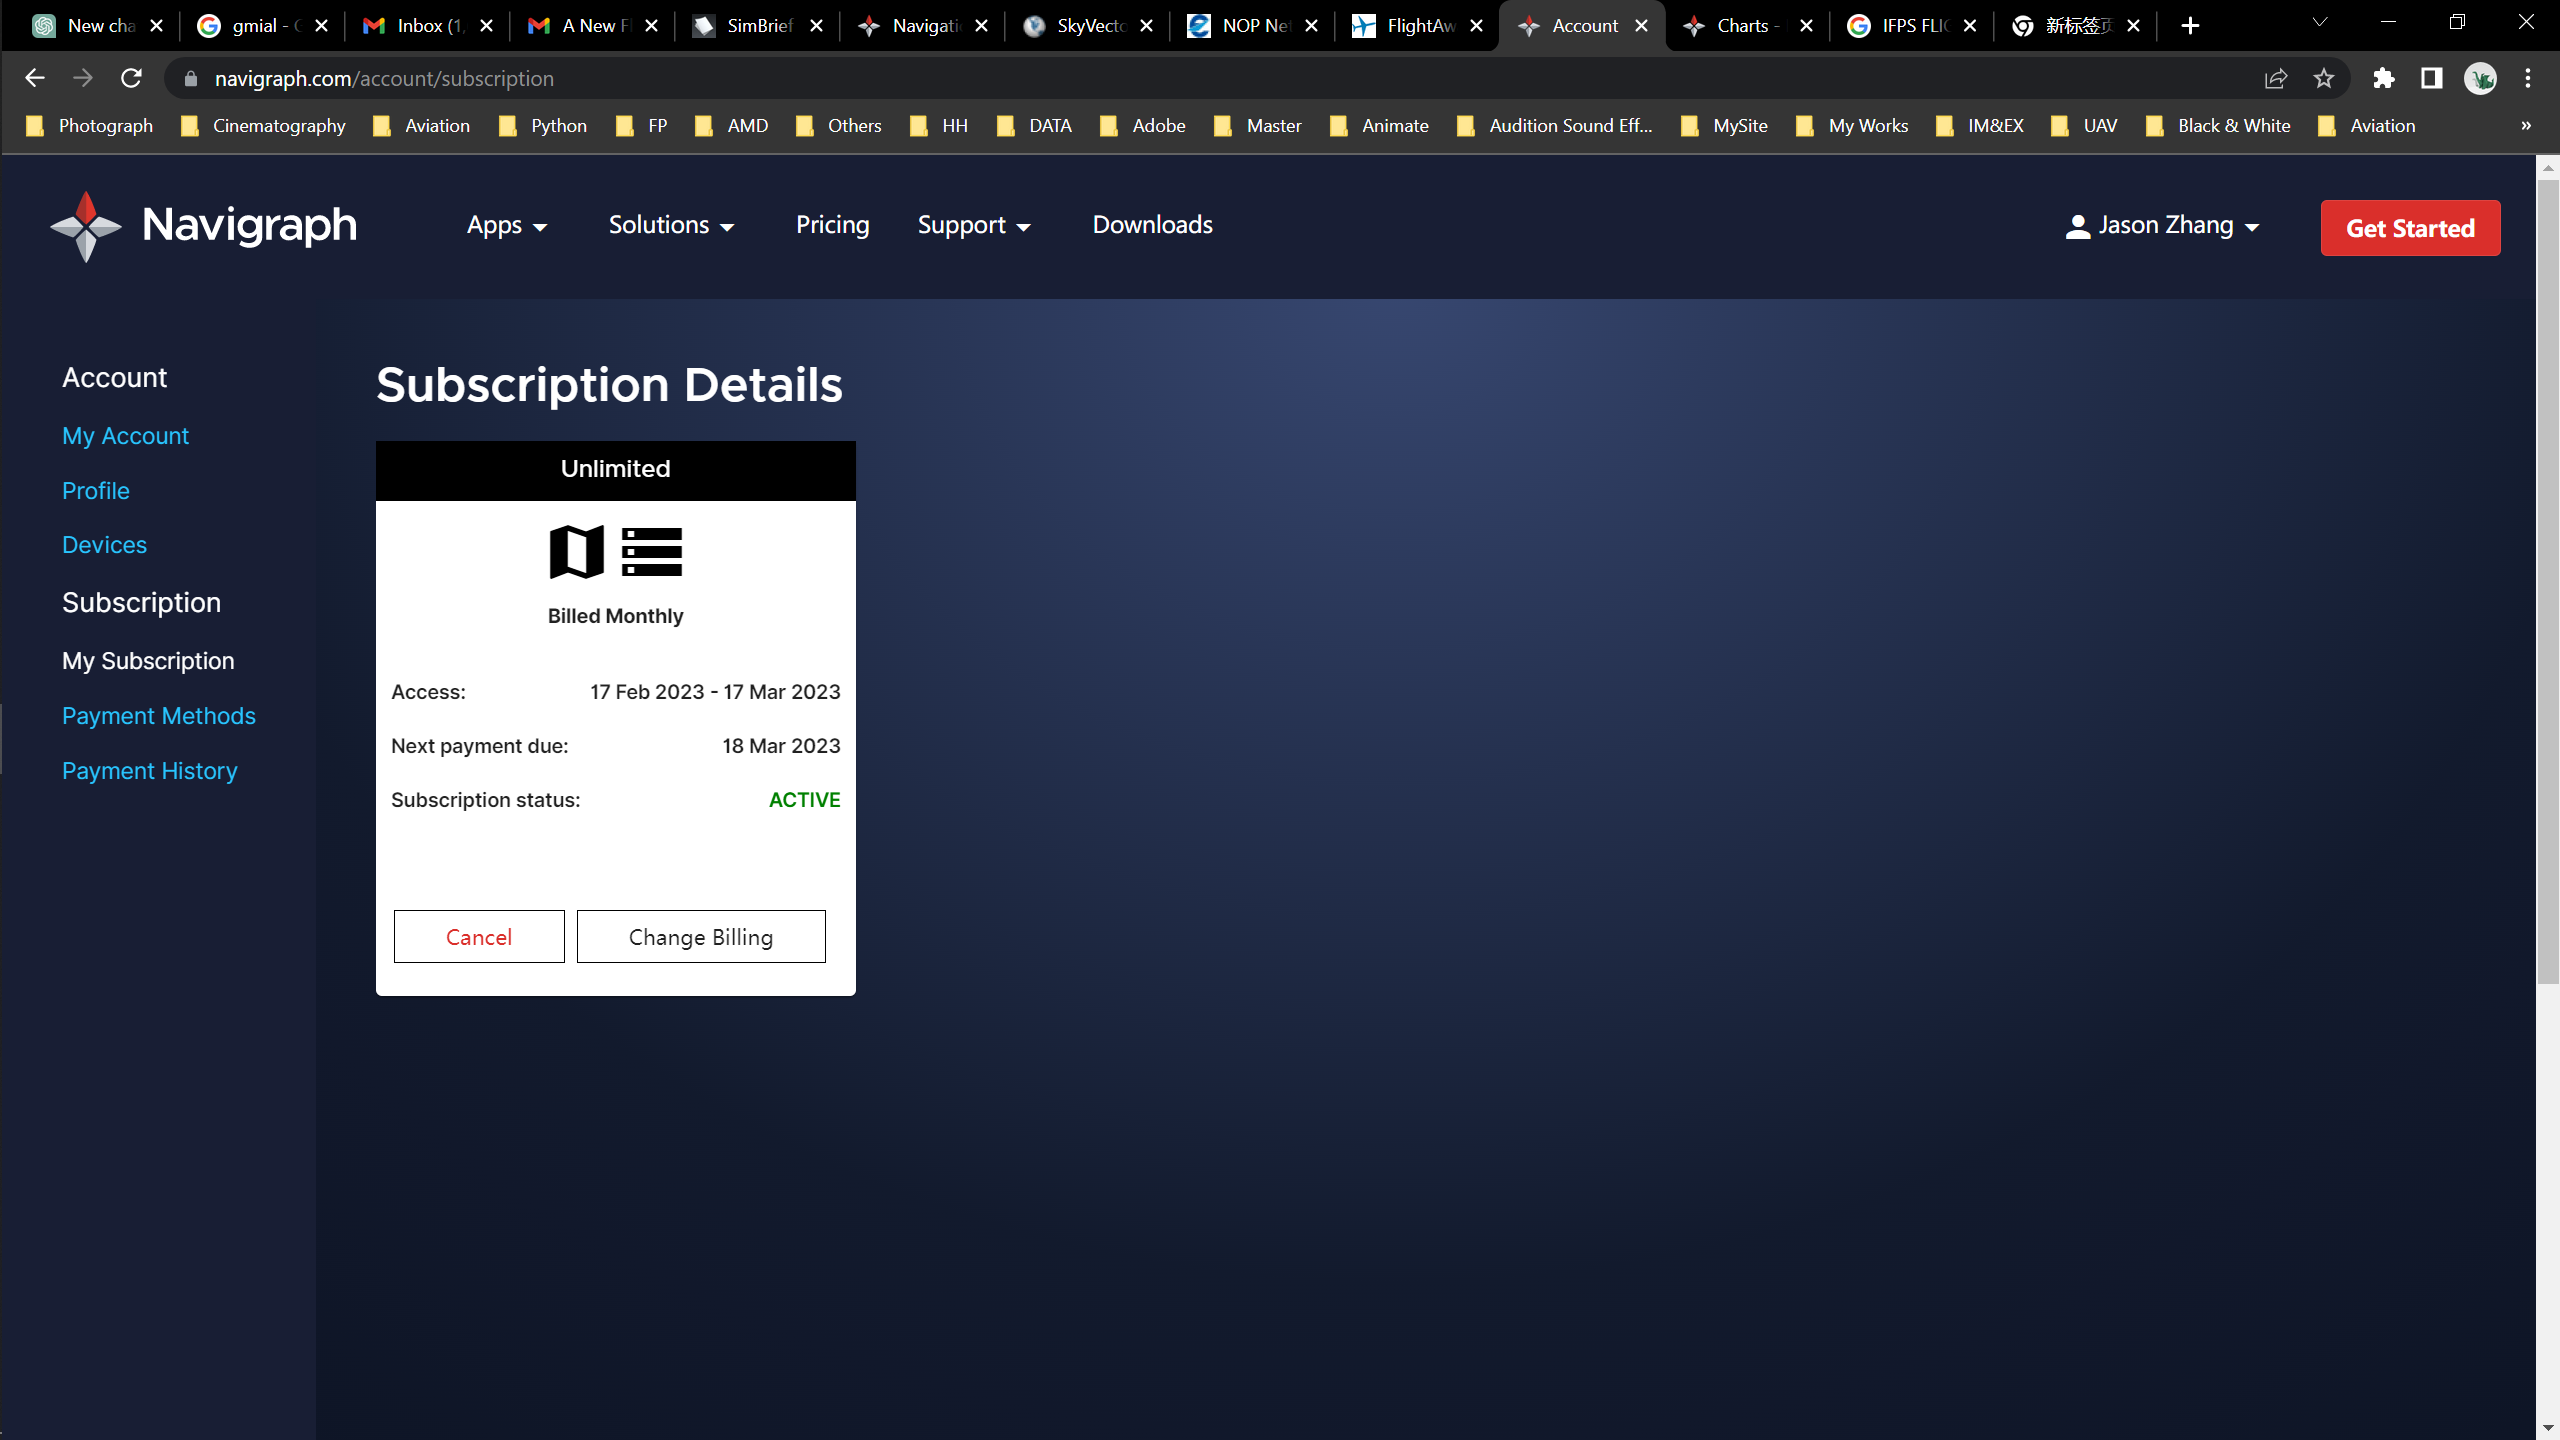The image size is (2560, 1440).
Task: Open the Payment Methods sidebar link
Action: [158, 716]
